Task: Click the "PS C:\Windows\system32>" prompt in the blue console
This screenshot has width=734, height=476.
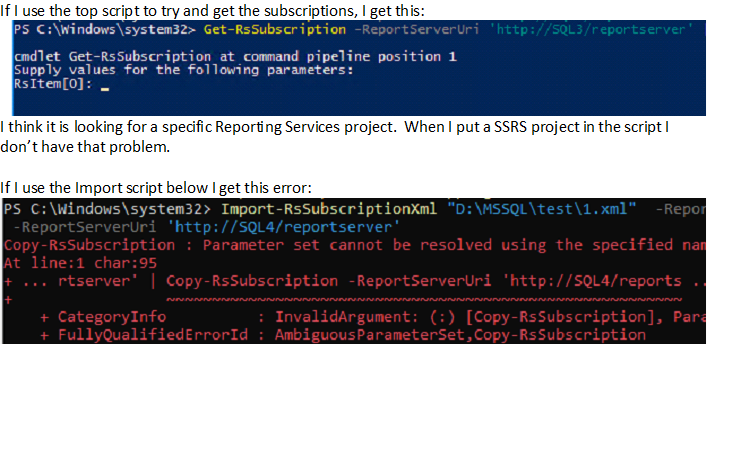Action: [x=105, y=29]
